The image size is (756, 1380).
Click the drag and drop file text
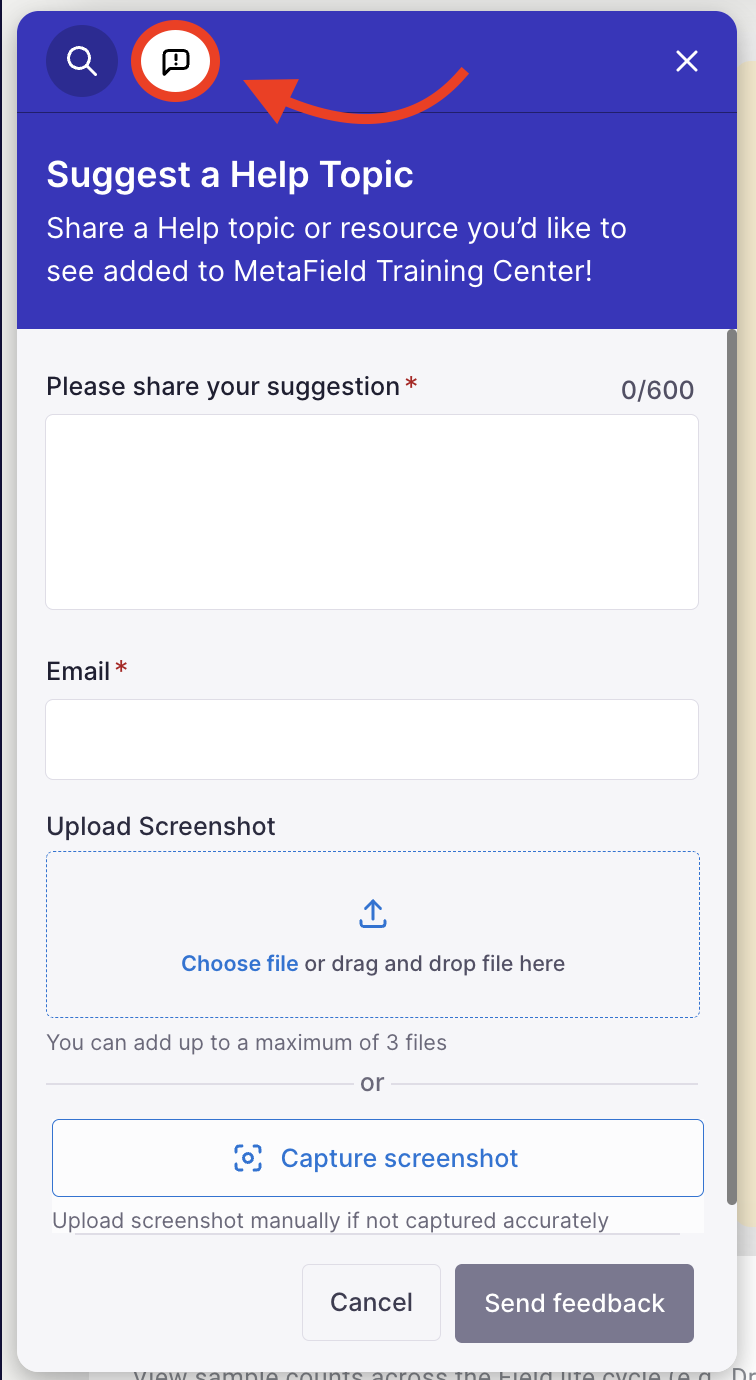click(435, 964)
